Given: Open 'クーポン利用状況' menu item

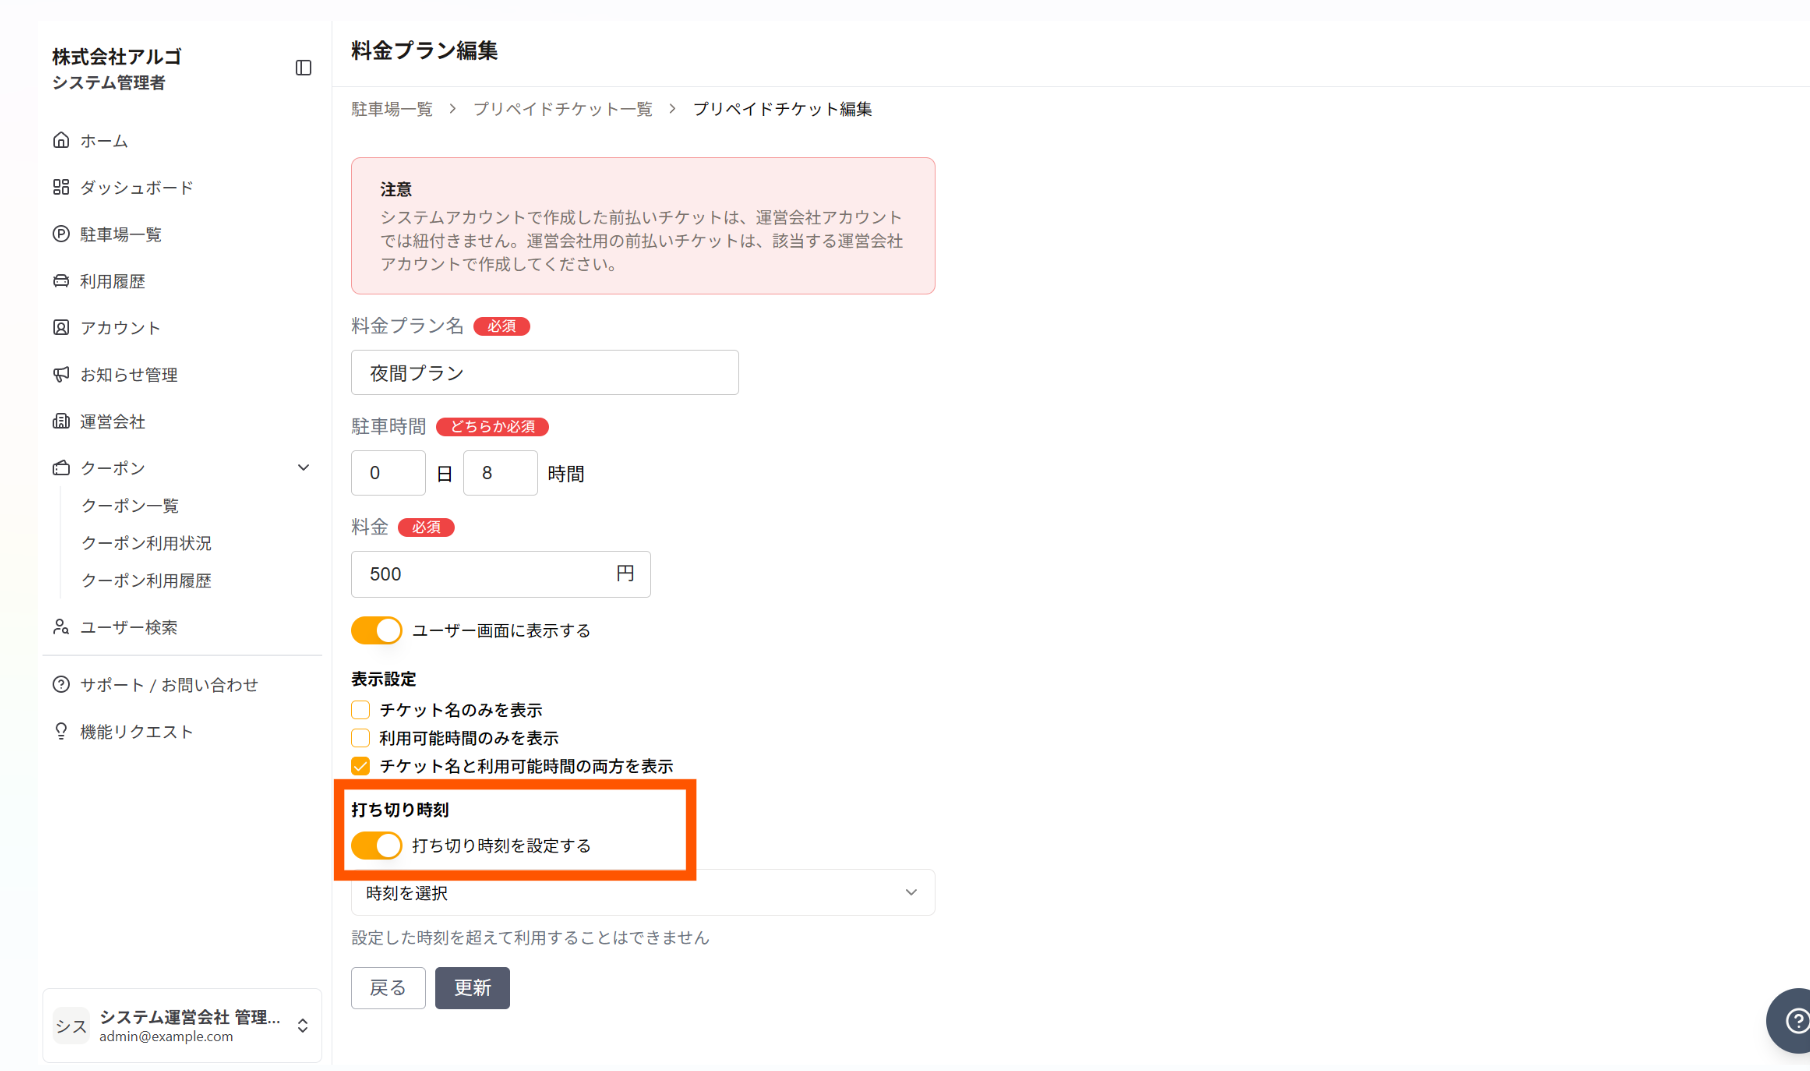Looking at the screenshot, I should pos(146,543).
